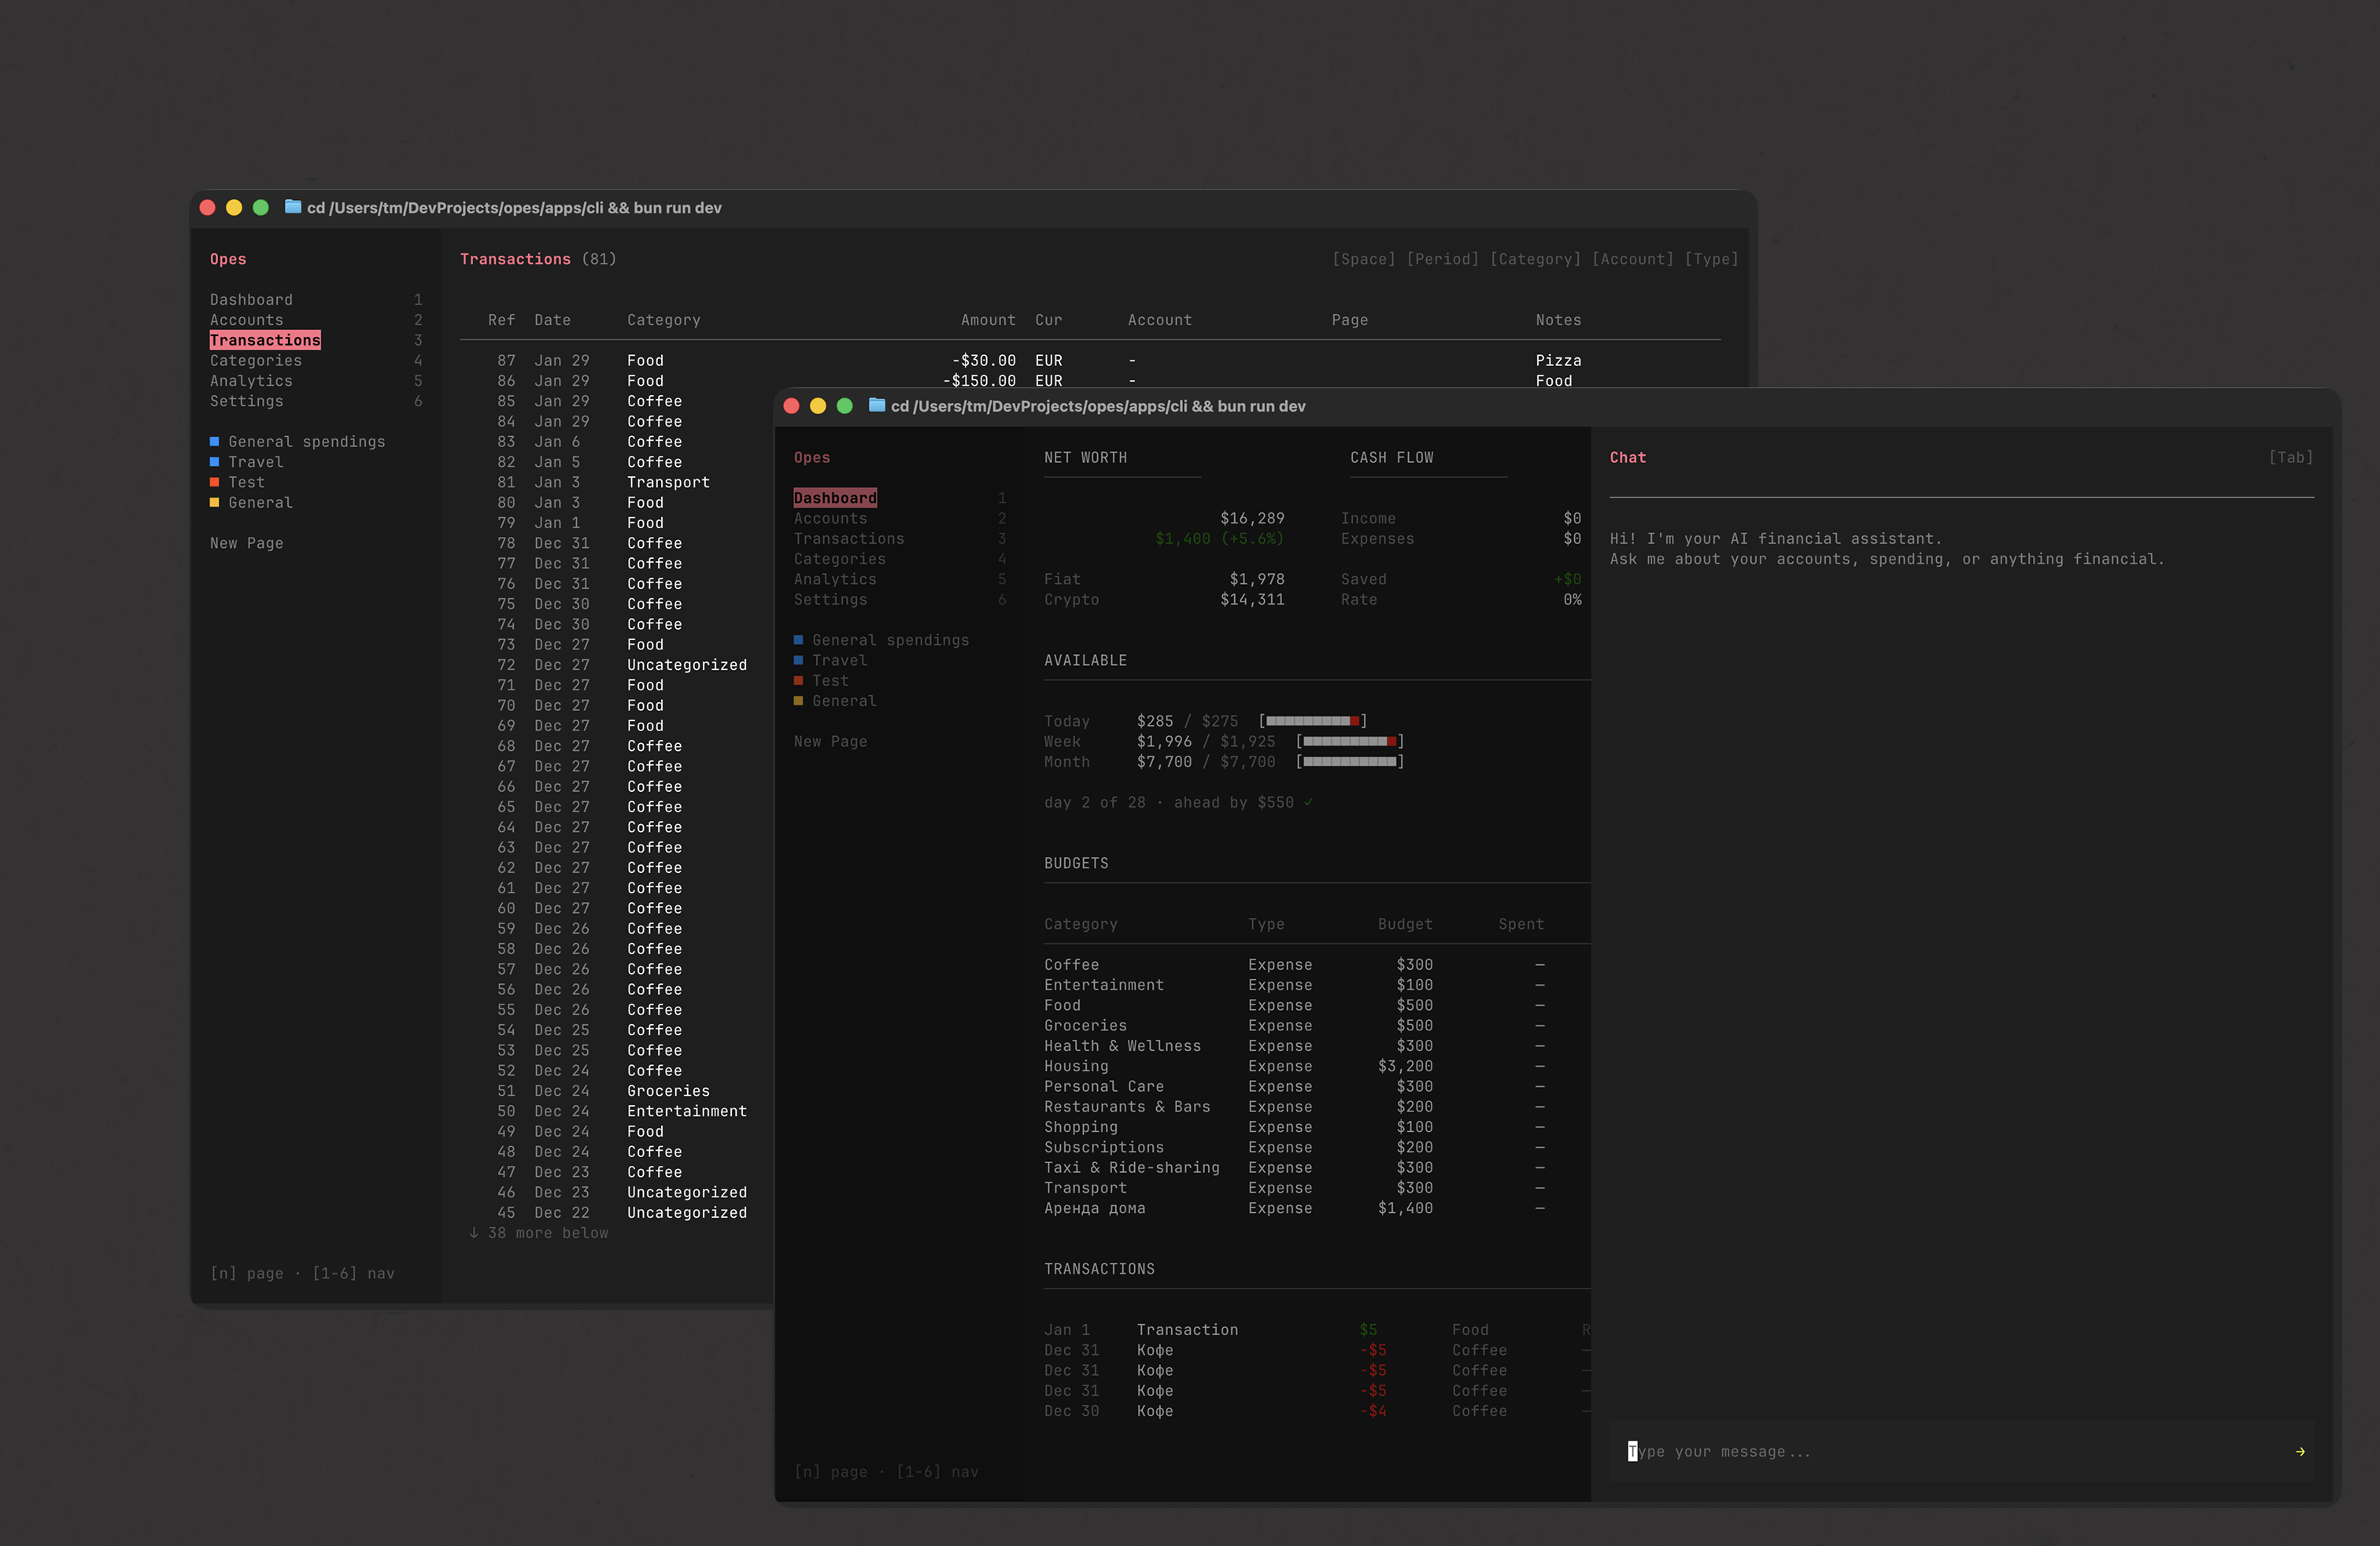The width and height of the screenshot is (2380, 1546).
Task: Expand the '38 more below' transactions indicator
Action: 547,1233
